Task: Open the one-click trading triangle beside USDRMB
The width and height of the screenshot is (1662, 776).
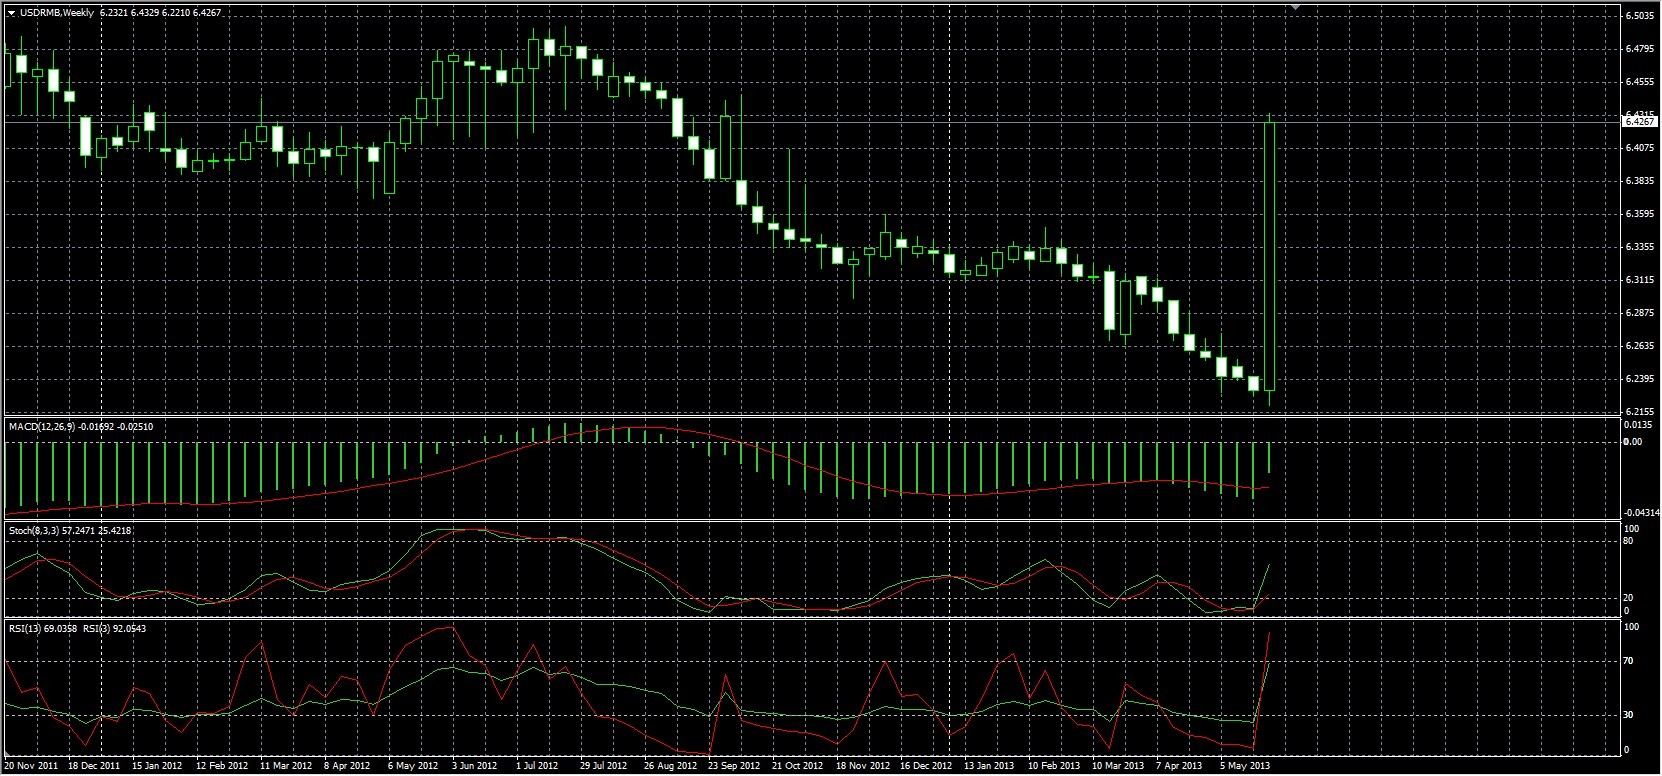Action: tap(11, 13)
